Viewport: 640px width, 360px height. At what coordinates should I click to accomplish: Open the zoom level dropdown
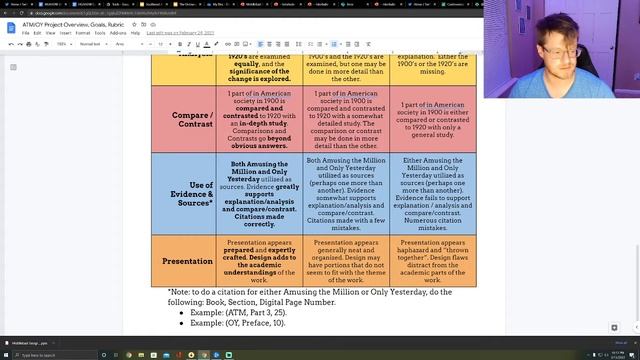pos(64,44)
